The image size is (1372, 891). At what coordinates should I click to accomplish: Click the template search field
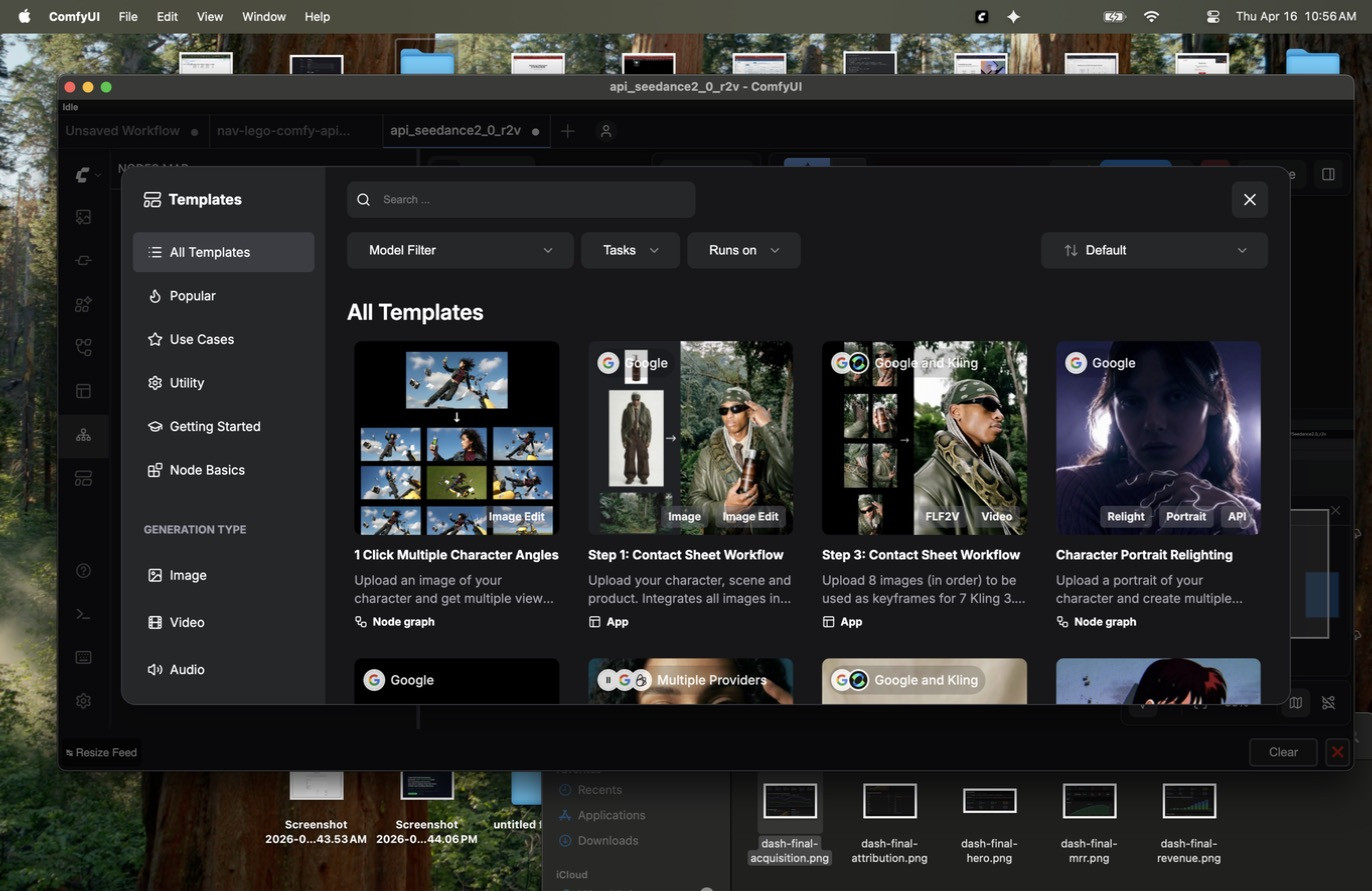pyautogui.click(x=521, y=199)
